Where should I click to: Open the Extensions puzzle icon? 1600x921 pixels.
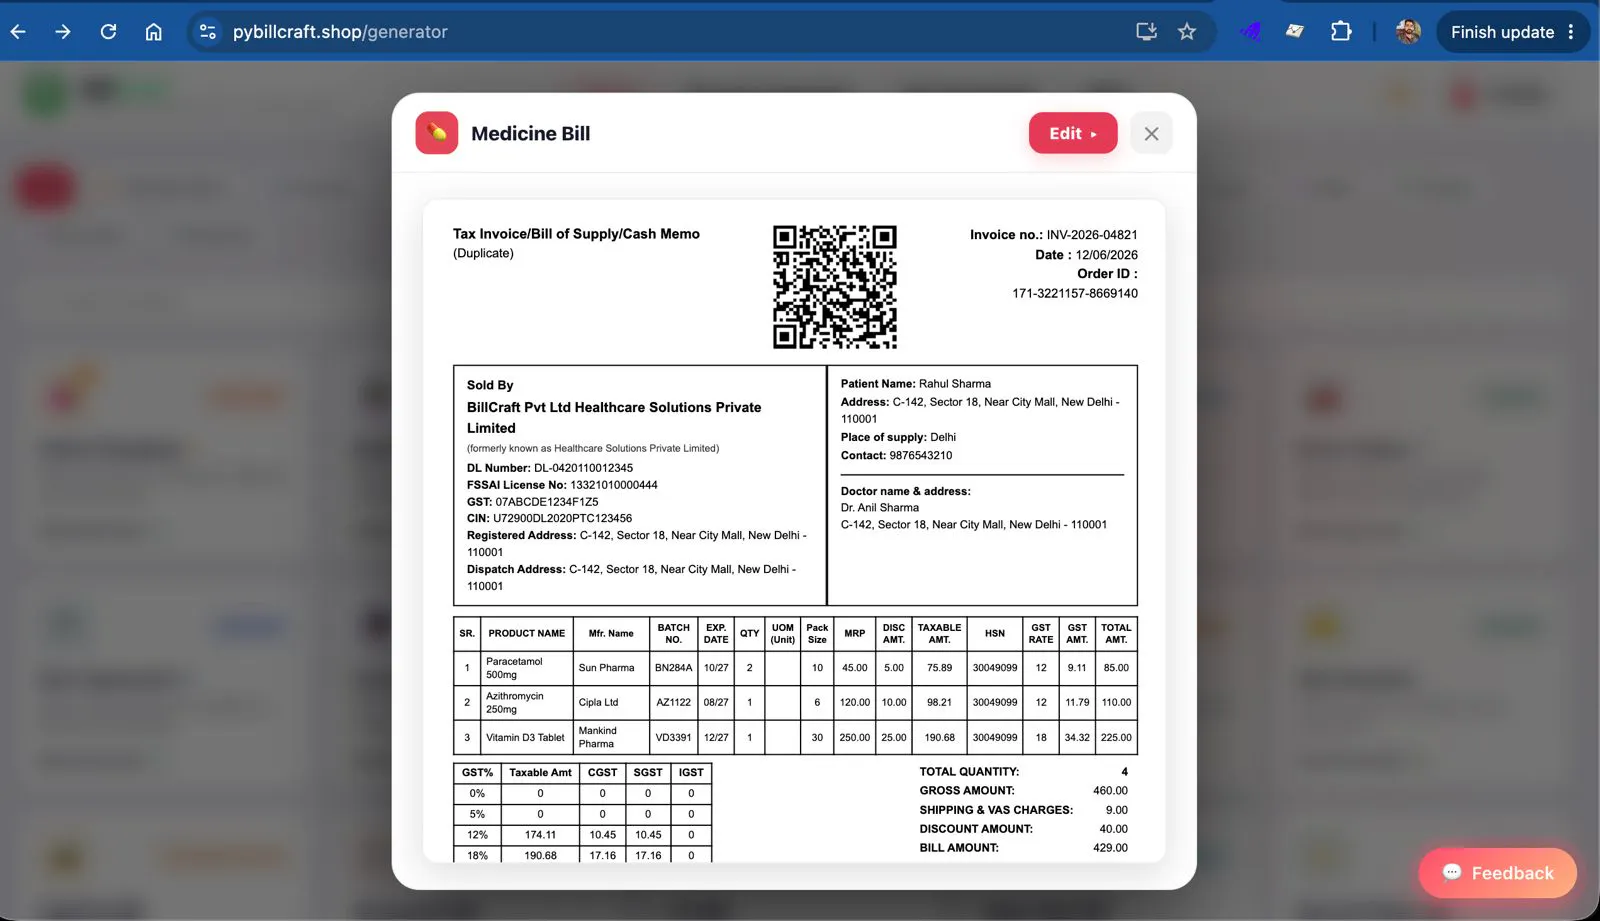pos(1341,32)
